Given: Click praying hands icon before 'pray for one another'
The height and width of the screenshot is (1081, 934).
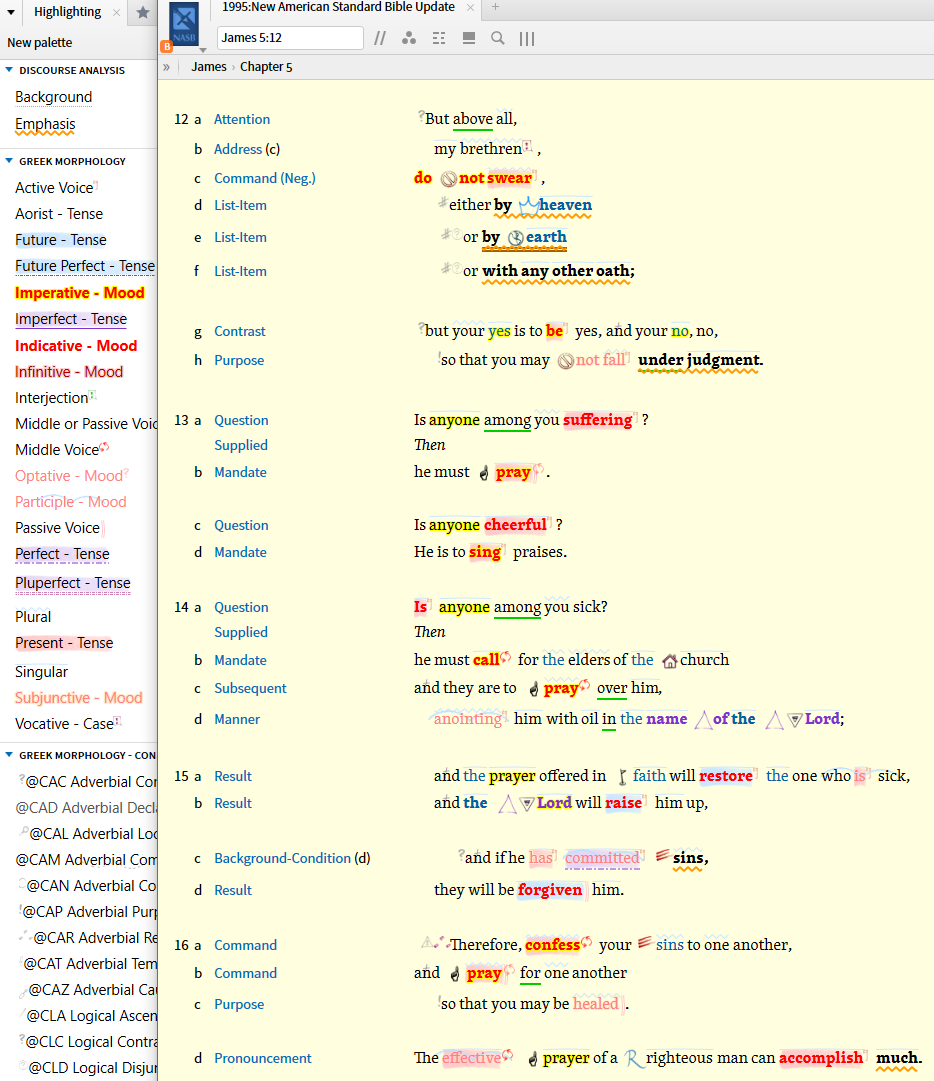Looking at the screenshot, I should point(455,974).
